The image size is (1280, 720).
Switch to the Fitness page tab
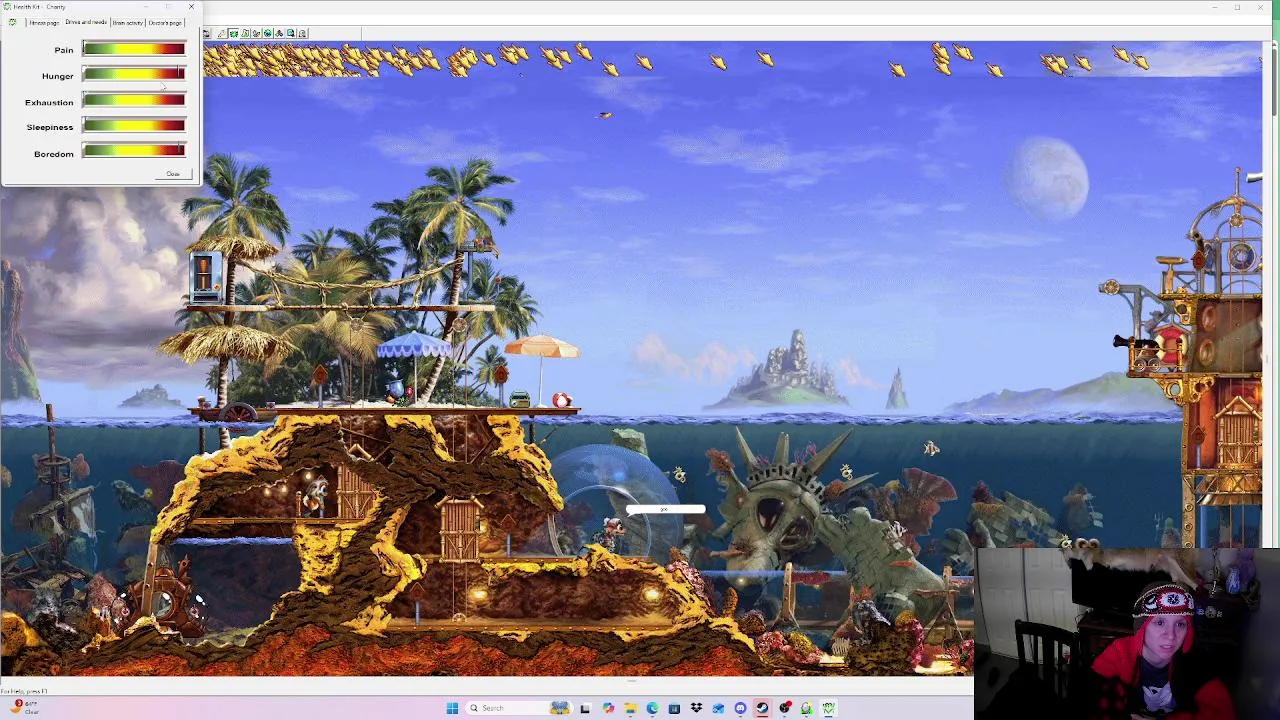pos(44,22)
